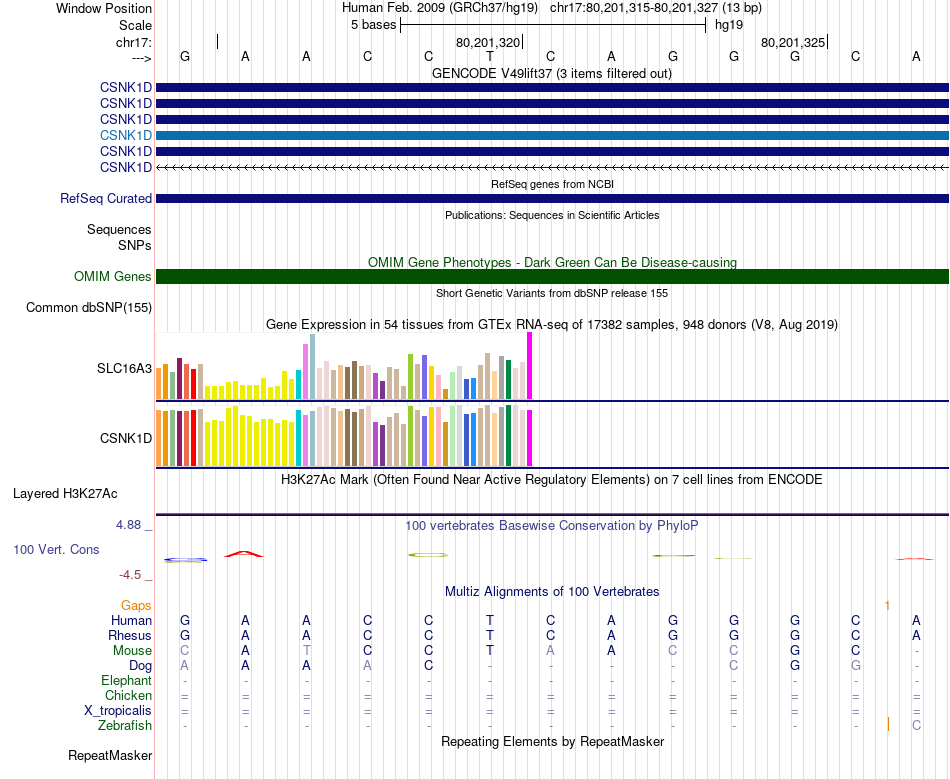
Task: Click the magenta bar in SLC16A3 chart
Action: click(x=530, y=366)
